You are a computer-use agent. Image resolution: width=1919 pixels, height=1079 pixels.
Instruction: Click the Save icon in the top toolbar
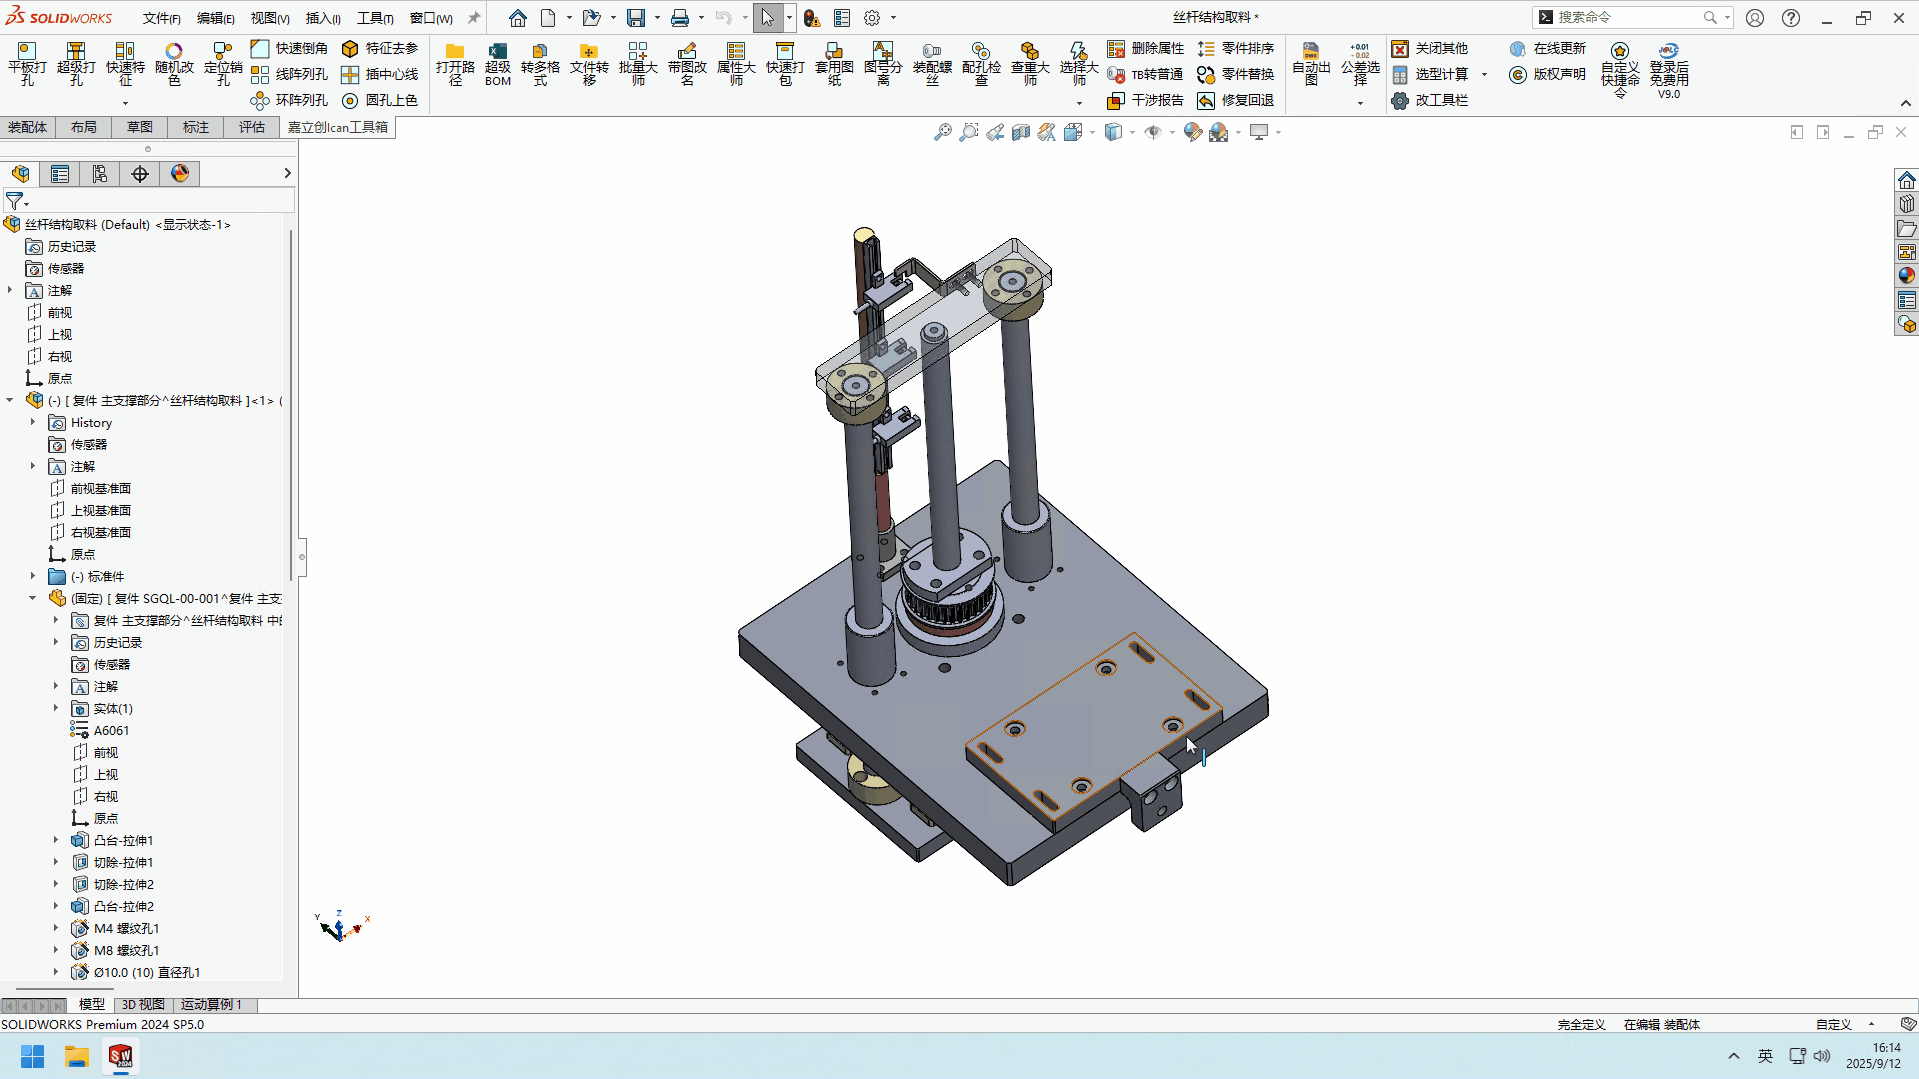pyautogui.click(x=636, y=18)
